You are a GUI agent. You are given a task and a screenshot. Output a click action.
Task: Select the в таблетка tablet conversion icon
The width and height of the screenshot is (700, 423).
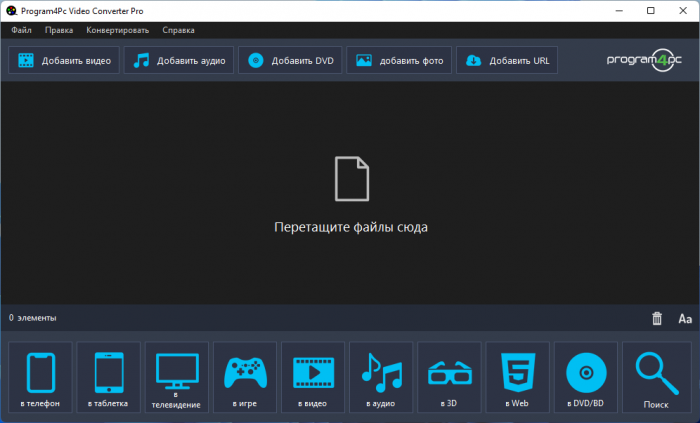click(108, 377)
